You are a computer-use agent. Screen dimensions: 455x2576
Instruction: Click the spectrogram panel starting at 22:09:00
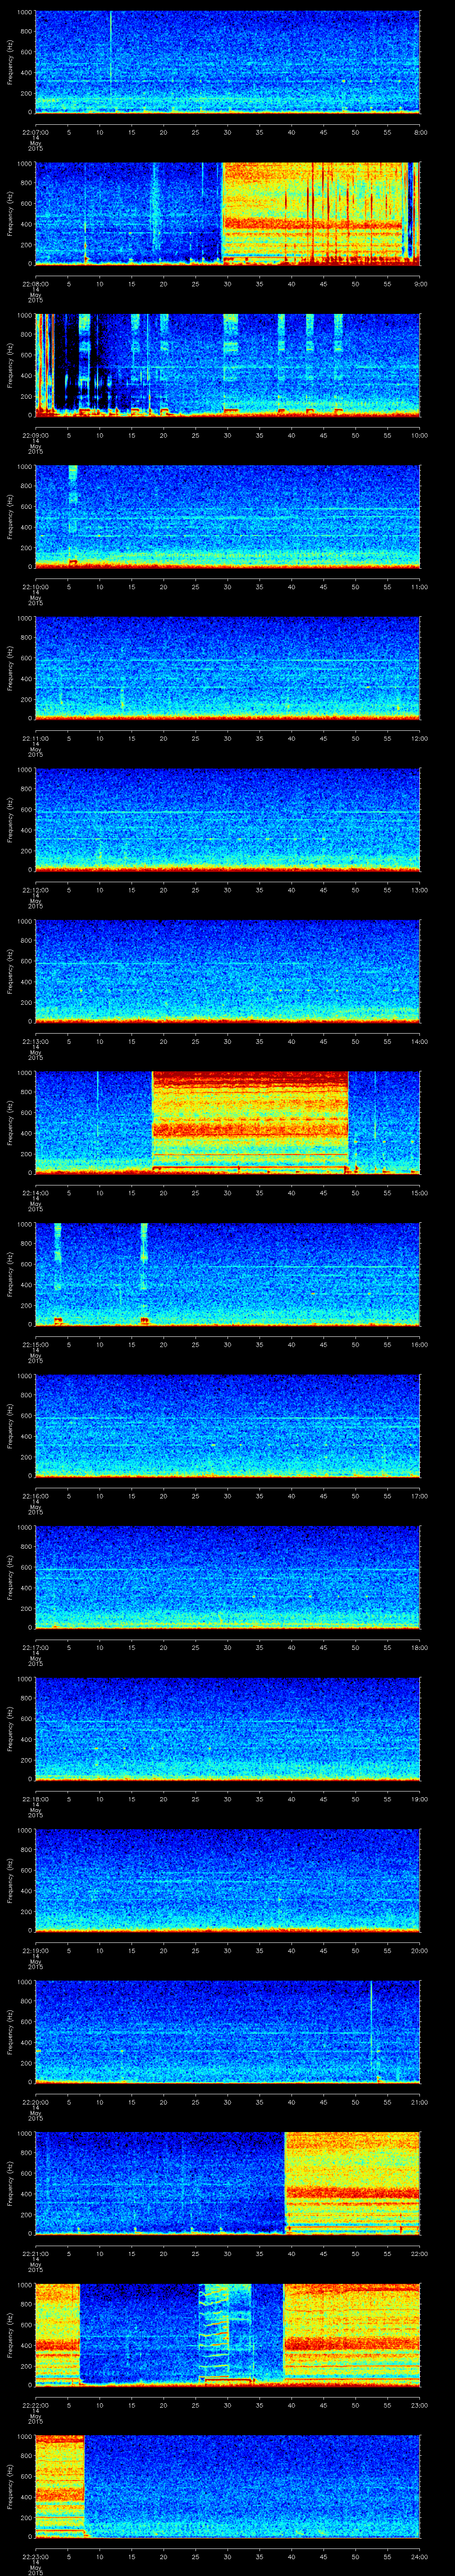point(227,365)
